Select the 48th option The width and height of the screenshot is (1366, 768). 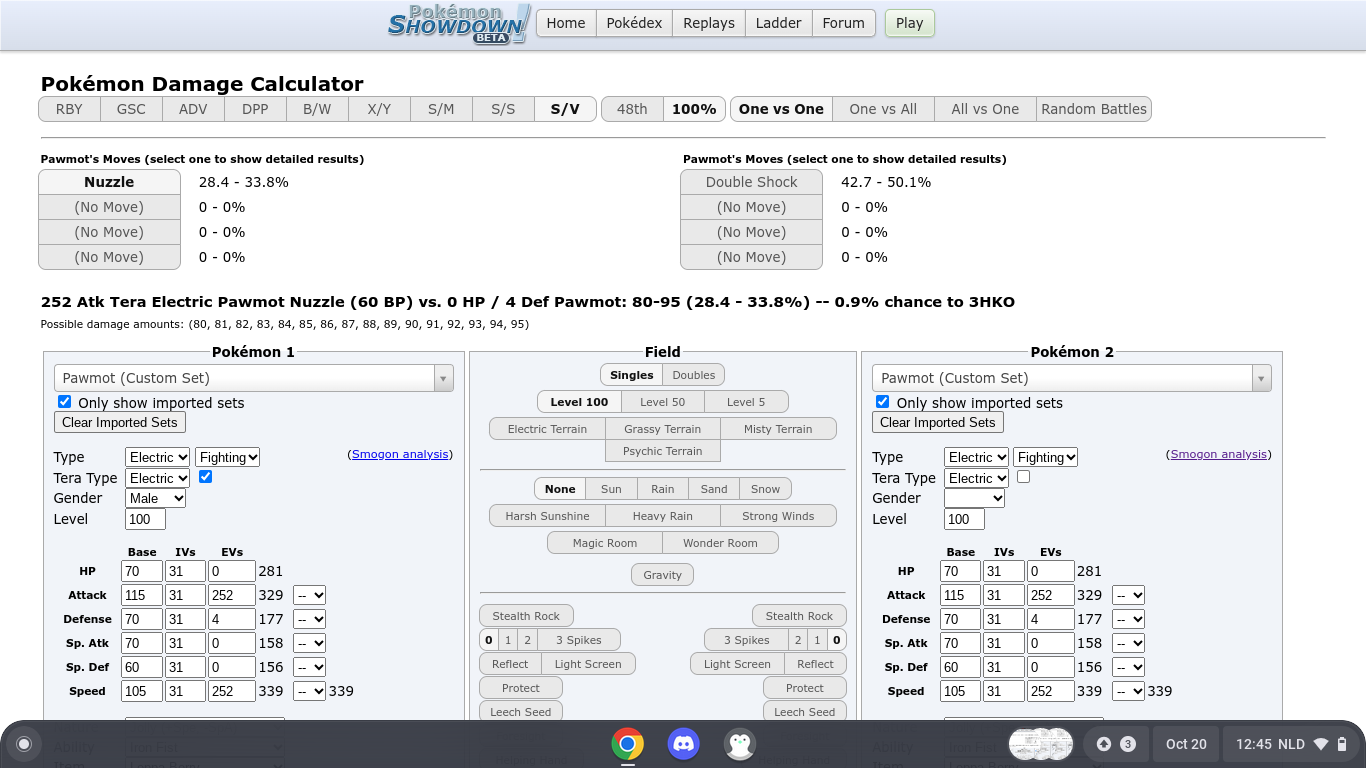point(632,109)
